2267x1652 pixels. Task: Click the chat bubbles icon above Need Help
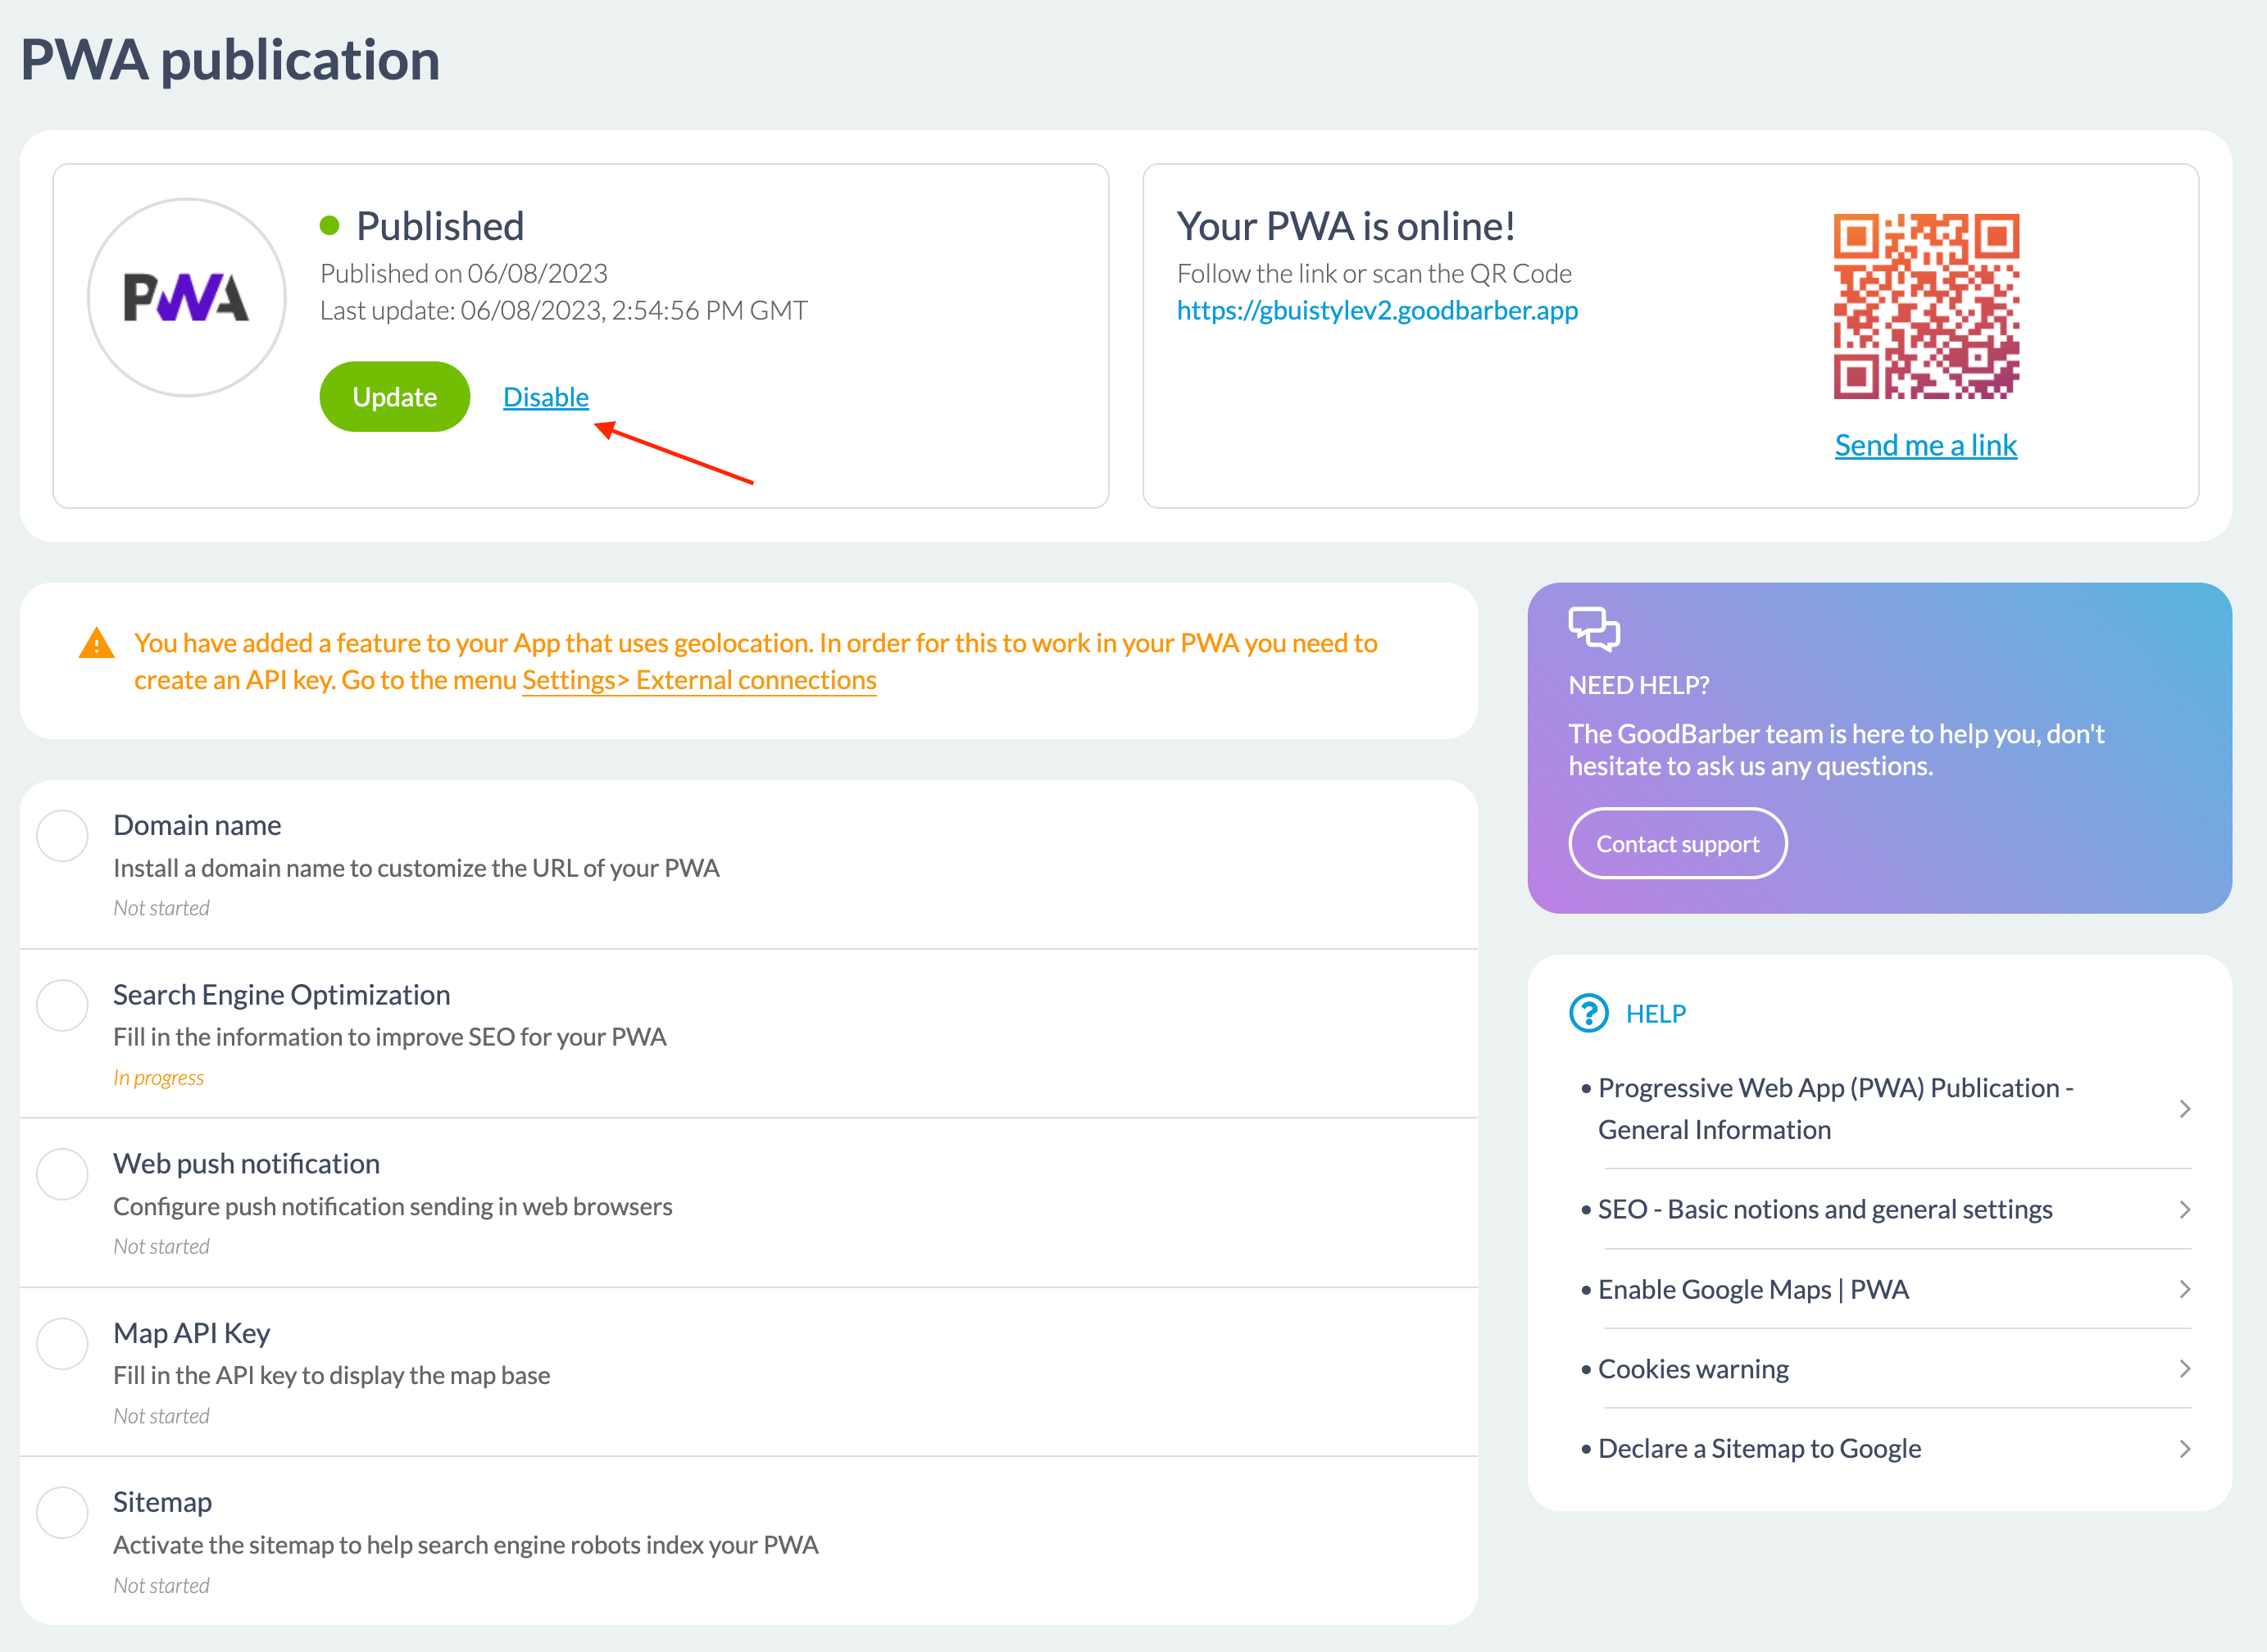(1594, 629)
